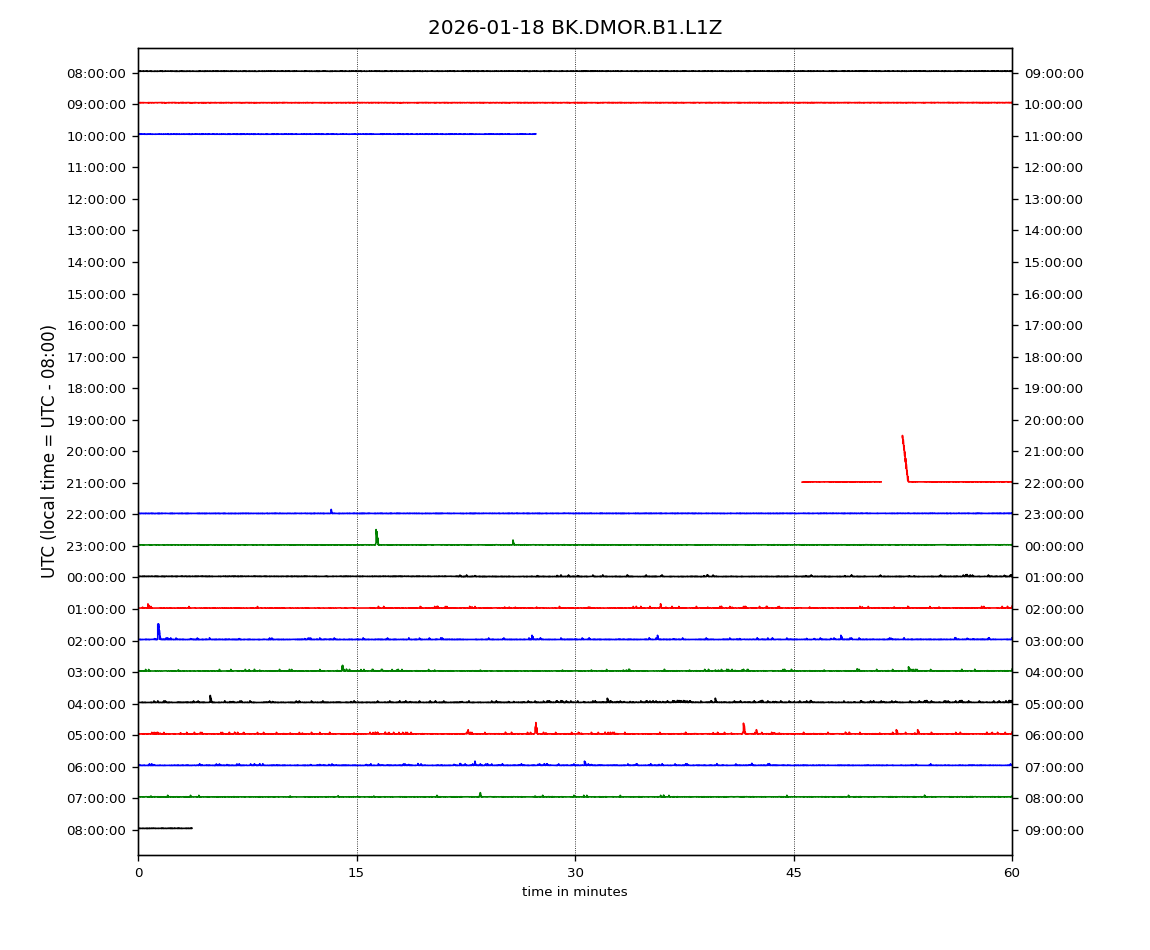Image resolution: width=1150 pixels, height=950 pixels.
Task: Click the right-axis 12:00:00 time label
Action: coord(1053,167)
